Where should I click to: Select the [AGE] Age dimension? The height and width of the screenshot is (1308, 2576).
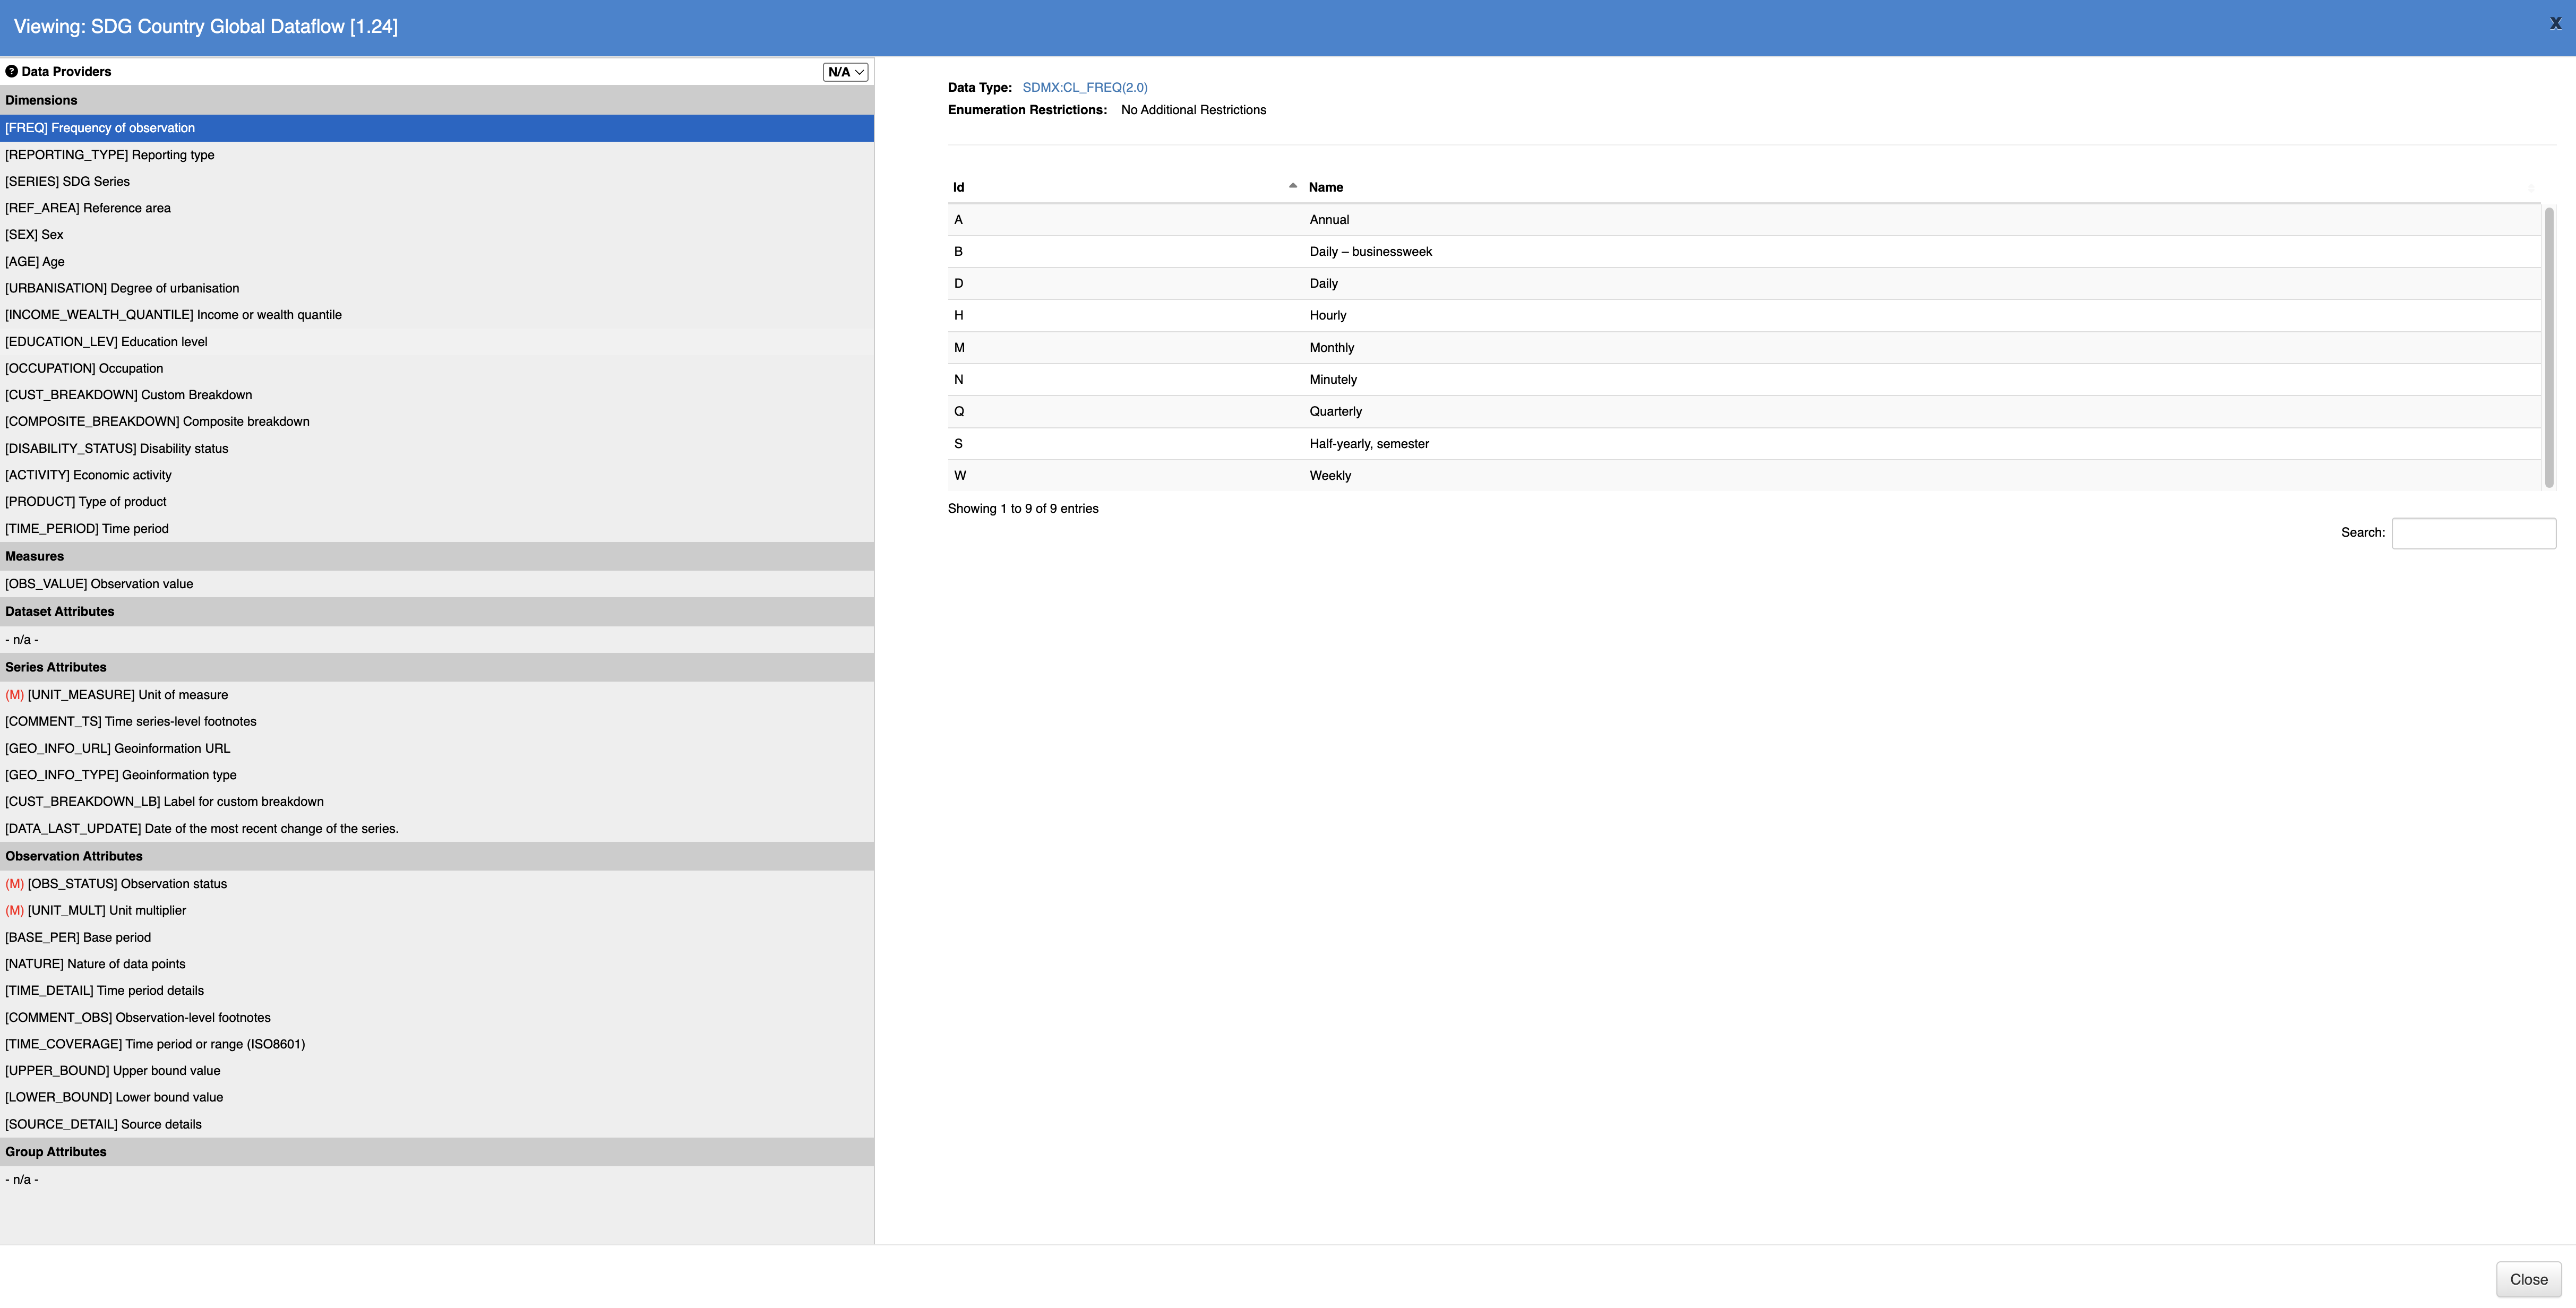437,261
